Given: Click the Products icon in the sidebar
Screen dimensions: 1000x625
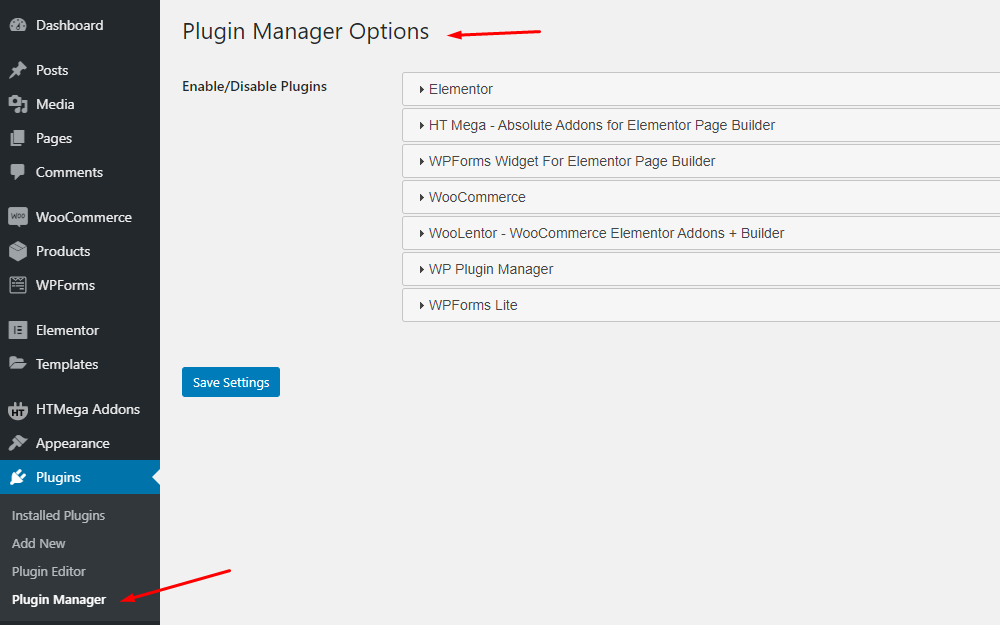Looking at the screenshot, I should click(19, 251).
